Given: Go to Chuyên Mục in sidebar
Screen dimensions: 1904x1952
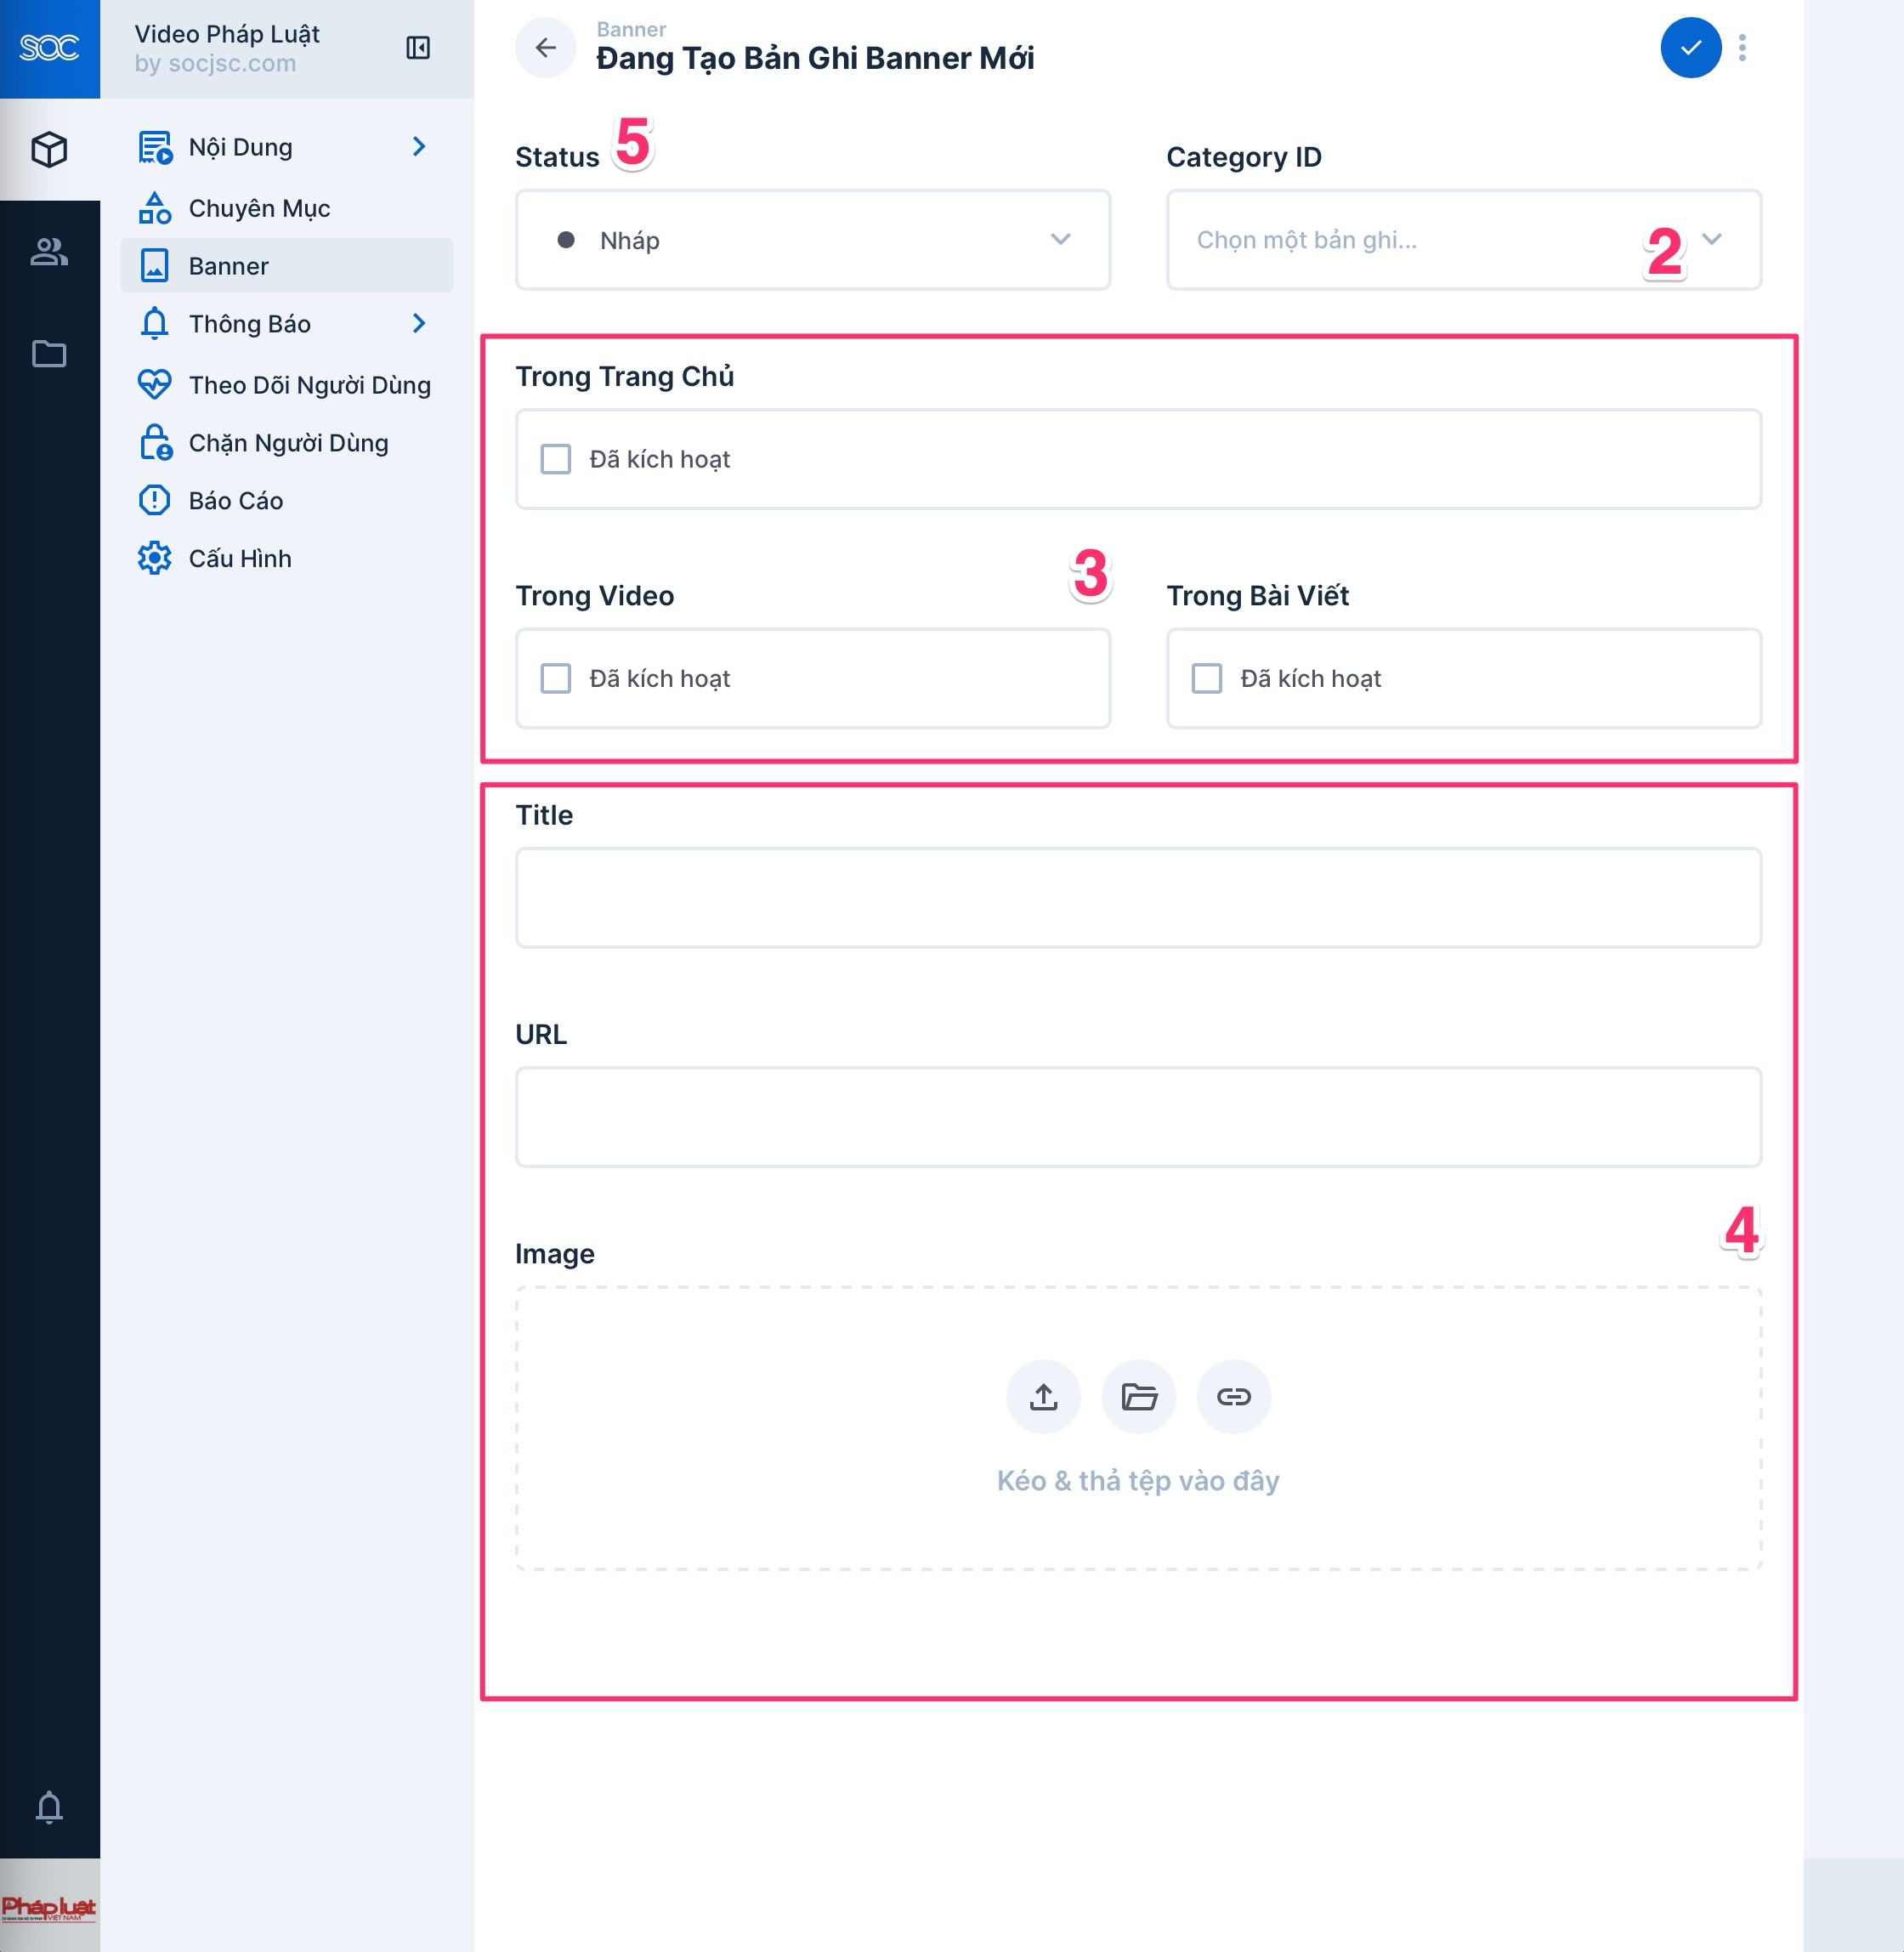Looking at the screenshot, I should click(x=259, y=208).
